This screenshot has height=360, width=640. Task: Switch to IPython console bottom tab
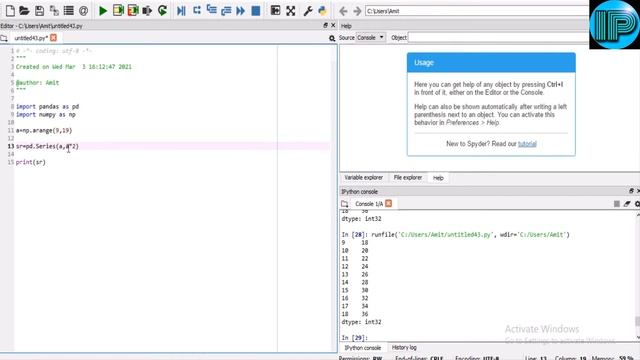click(x=362, y=348)
